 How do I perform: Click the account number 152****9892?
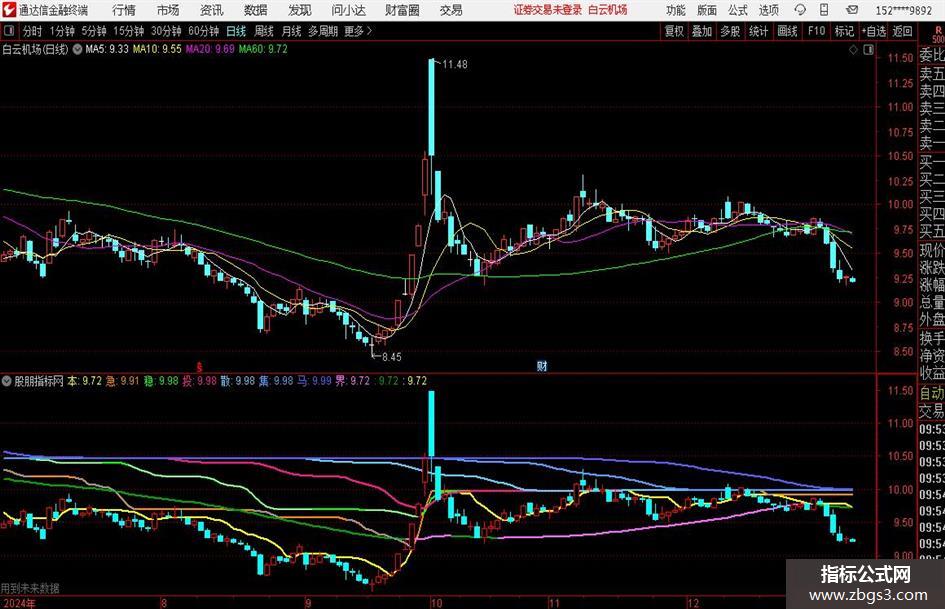[x=903, y=10]
